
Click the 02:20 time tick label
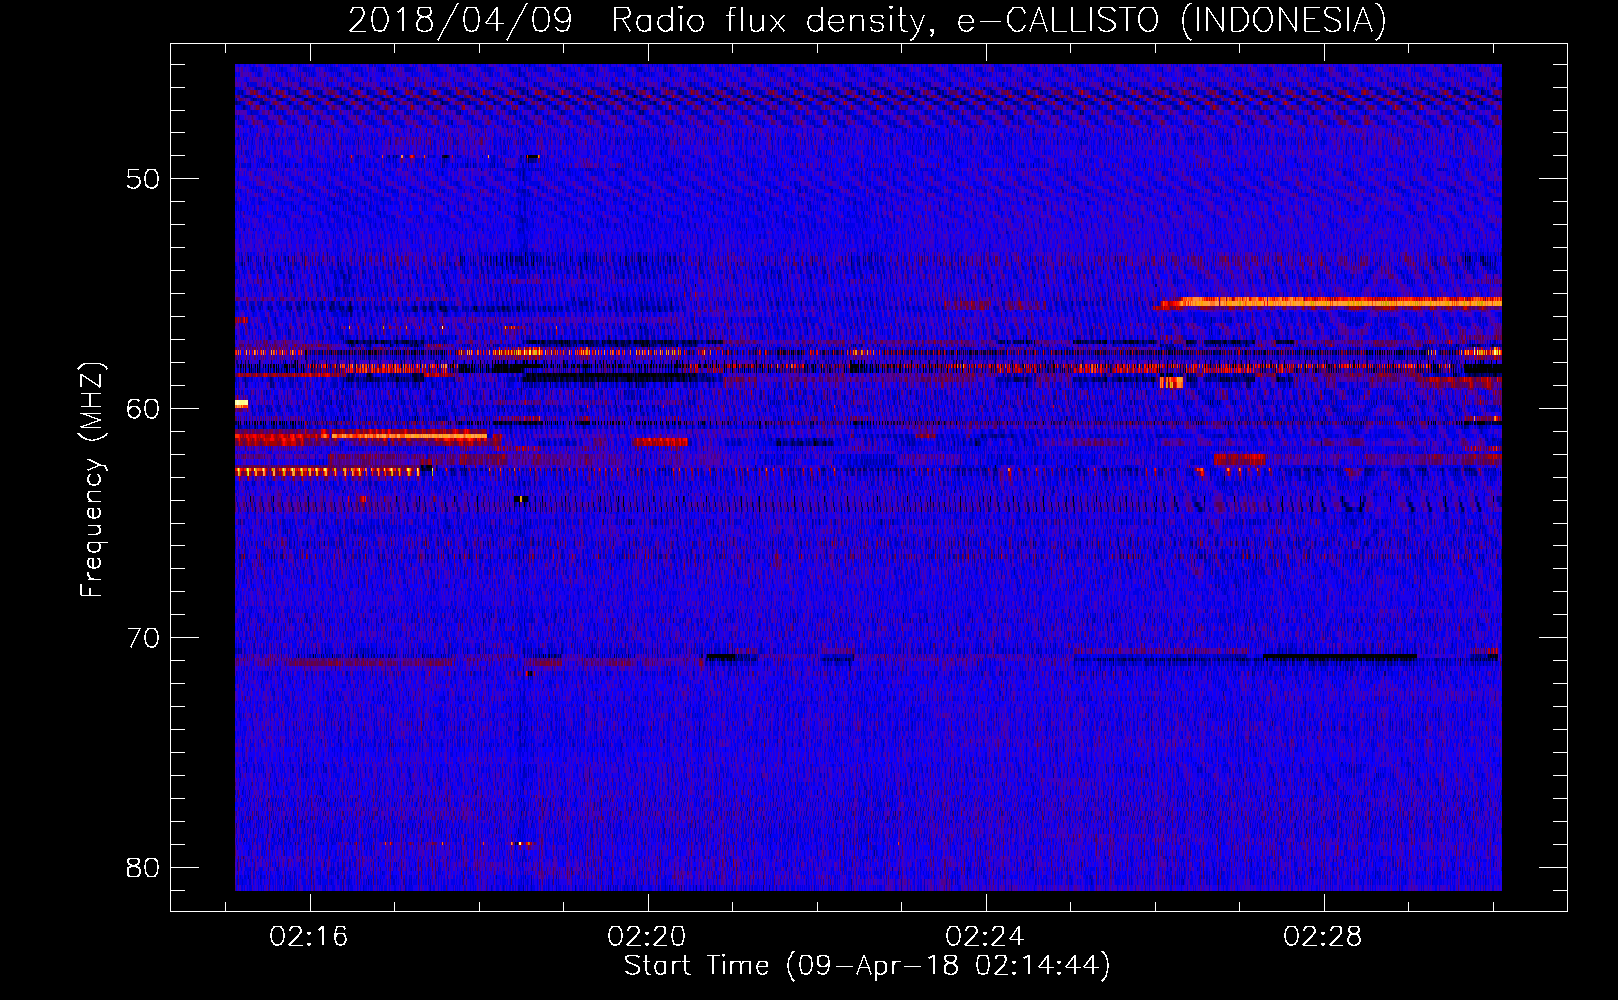click(647, 937)
